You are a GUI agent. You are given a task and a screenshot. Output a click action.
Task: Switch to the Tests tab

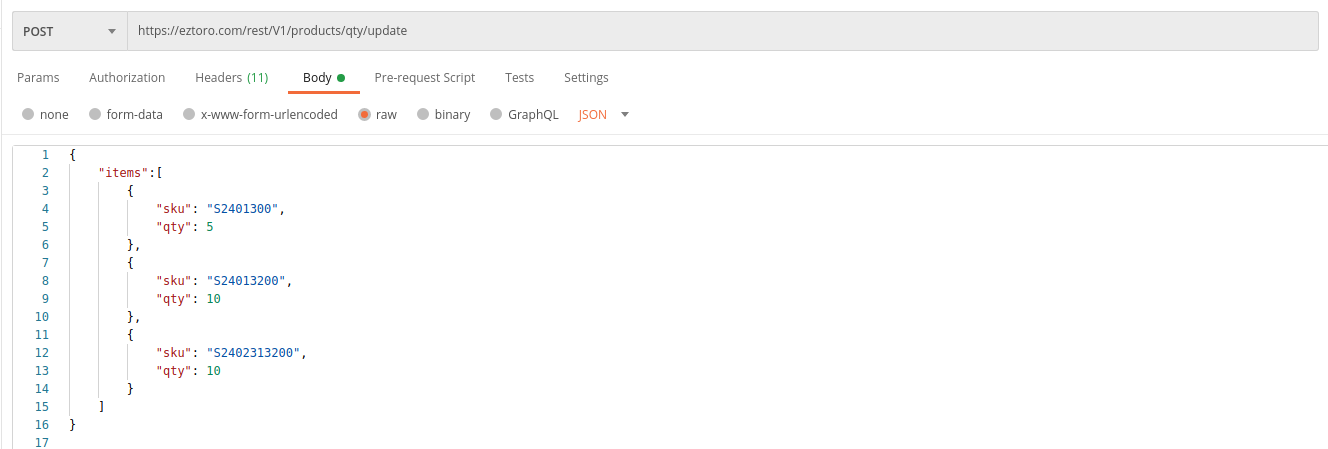tap(519, 77)
